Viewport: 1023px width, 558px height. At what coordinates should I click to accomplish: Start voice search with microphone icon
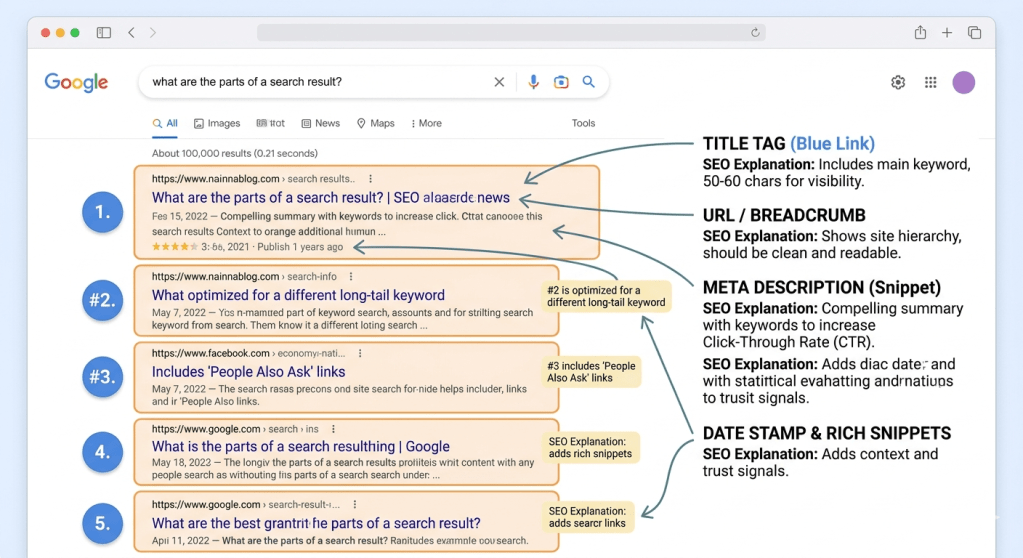pos(533,82)
